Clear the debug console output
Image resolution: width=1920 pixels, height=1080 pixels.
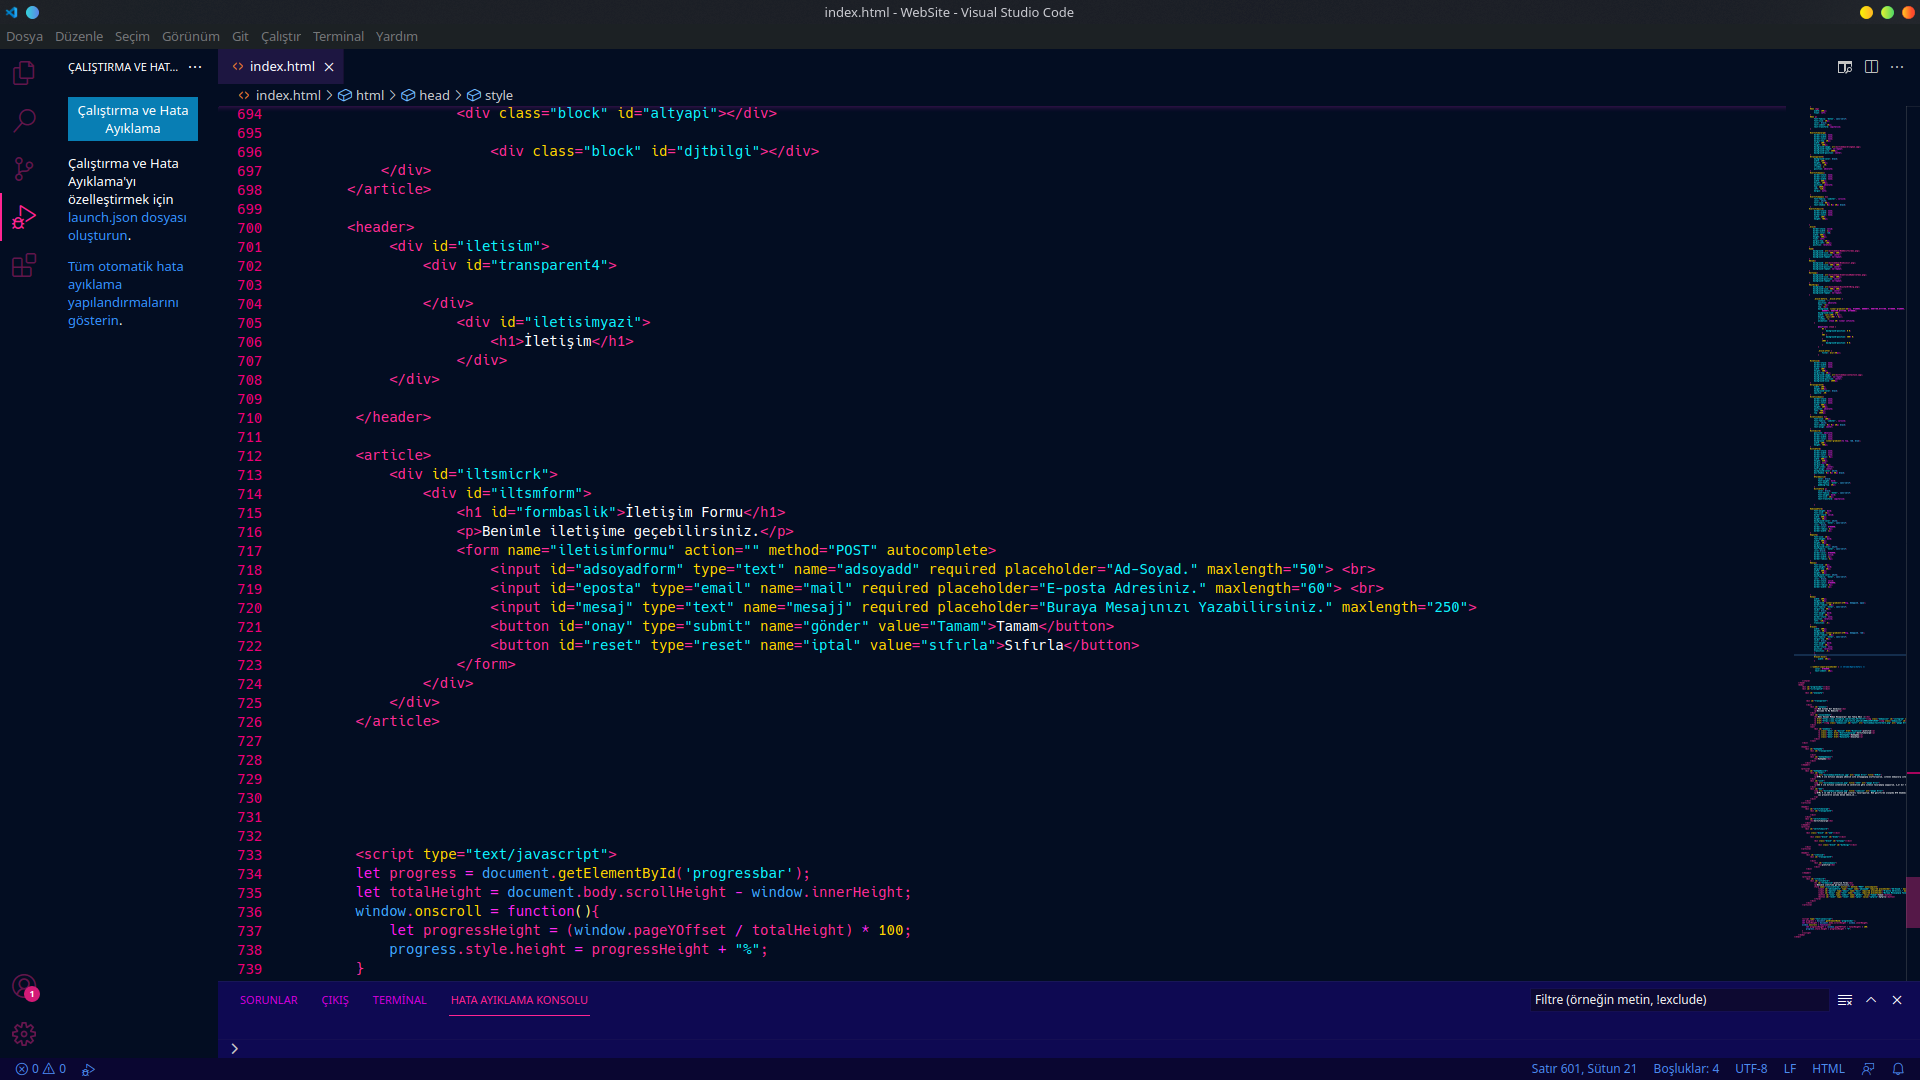point(1845,1000)
